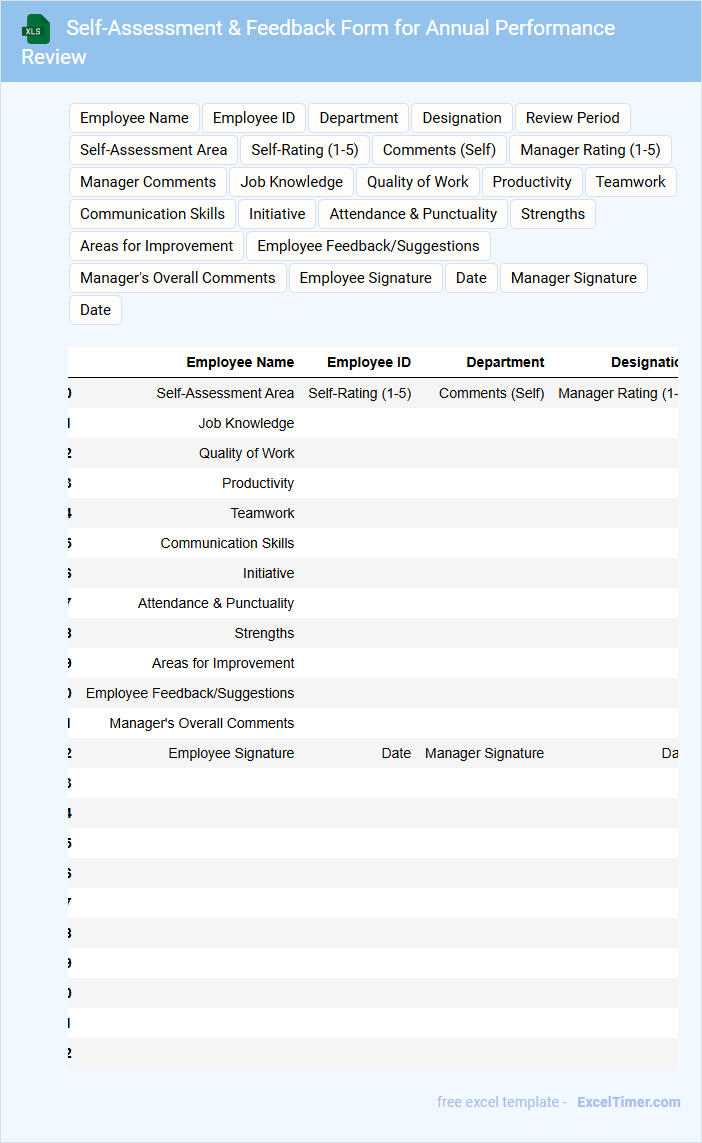Click the Manager Signature tag
The width and height of the screenshot is (702, 1143).
click(574, 278)
